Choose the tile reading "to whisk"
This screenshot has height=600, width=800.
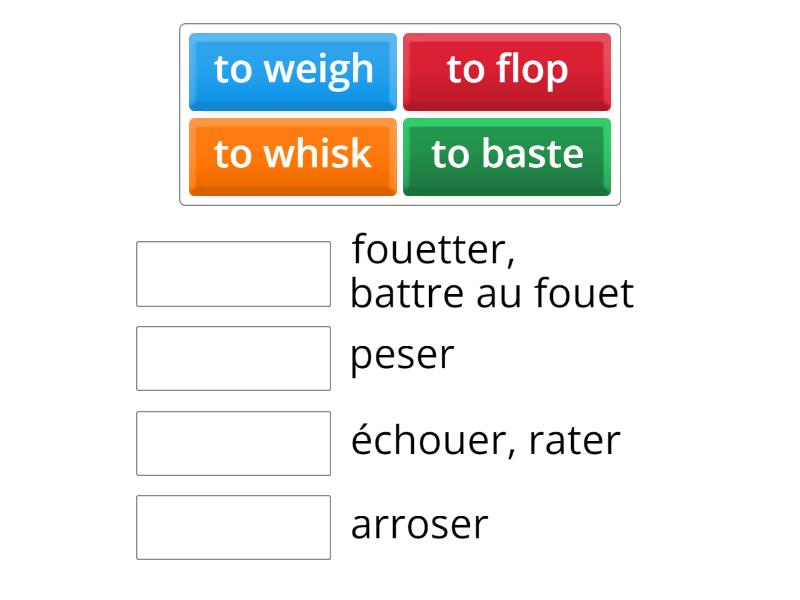pos(292,154)
